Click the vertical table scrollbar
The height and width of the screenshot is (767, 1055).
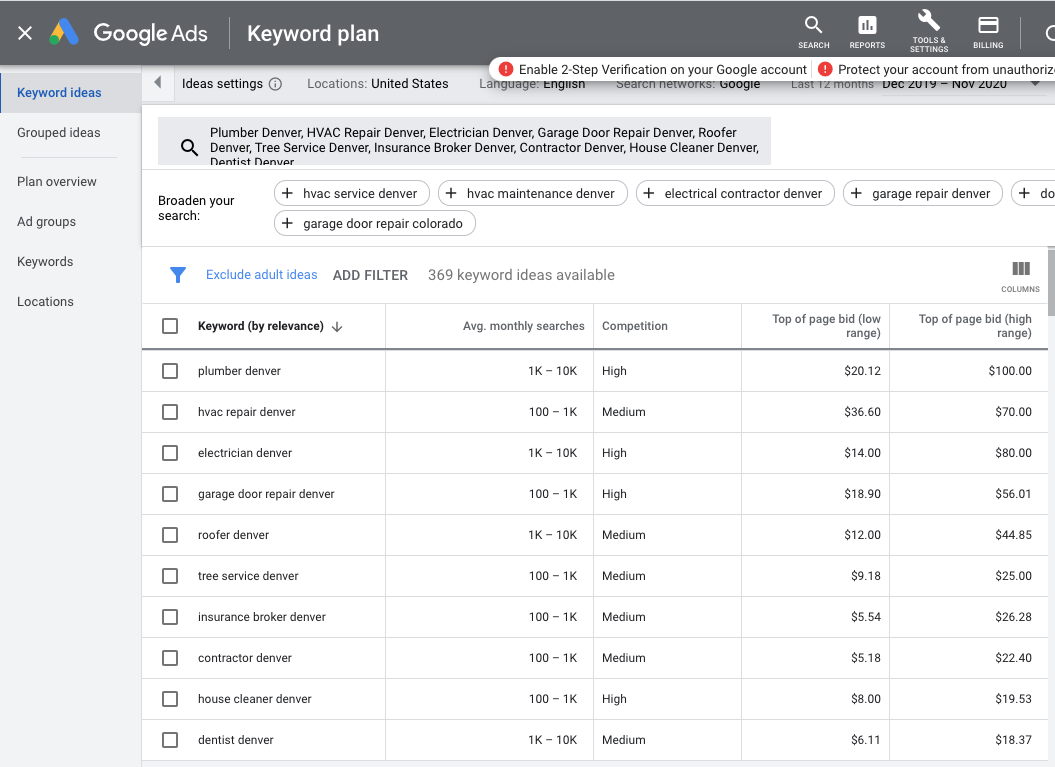(1051, 283)
